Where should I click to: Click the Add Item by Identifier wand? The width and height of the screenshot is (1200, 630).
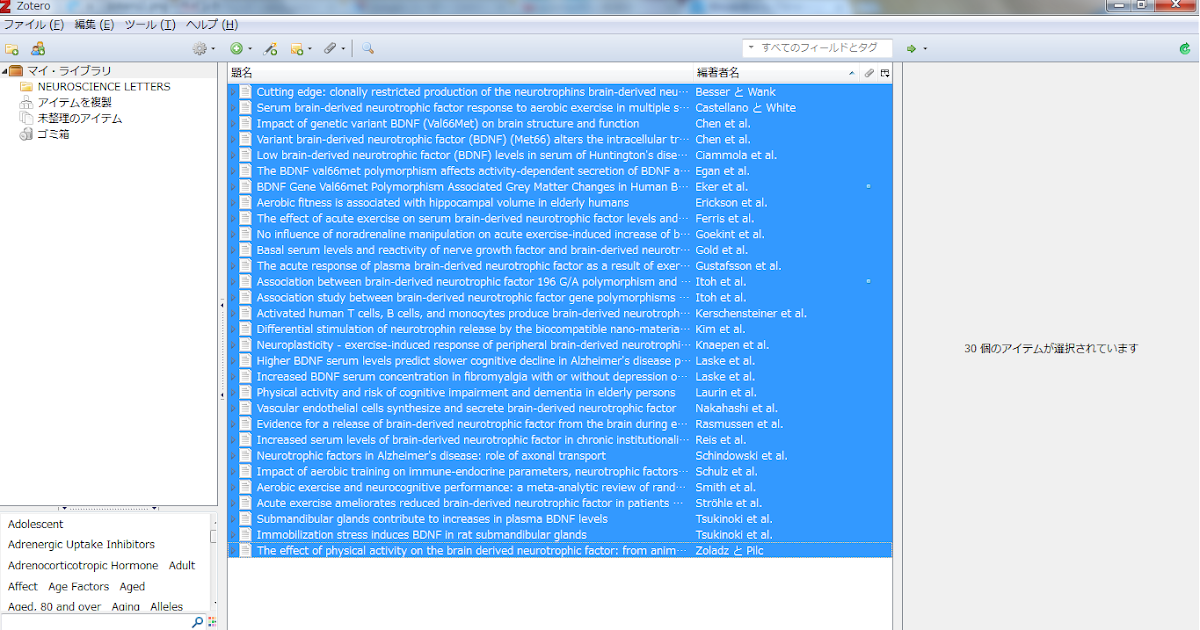point(270,48)
